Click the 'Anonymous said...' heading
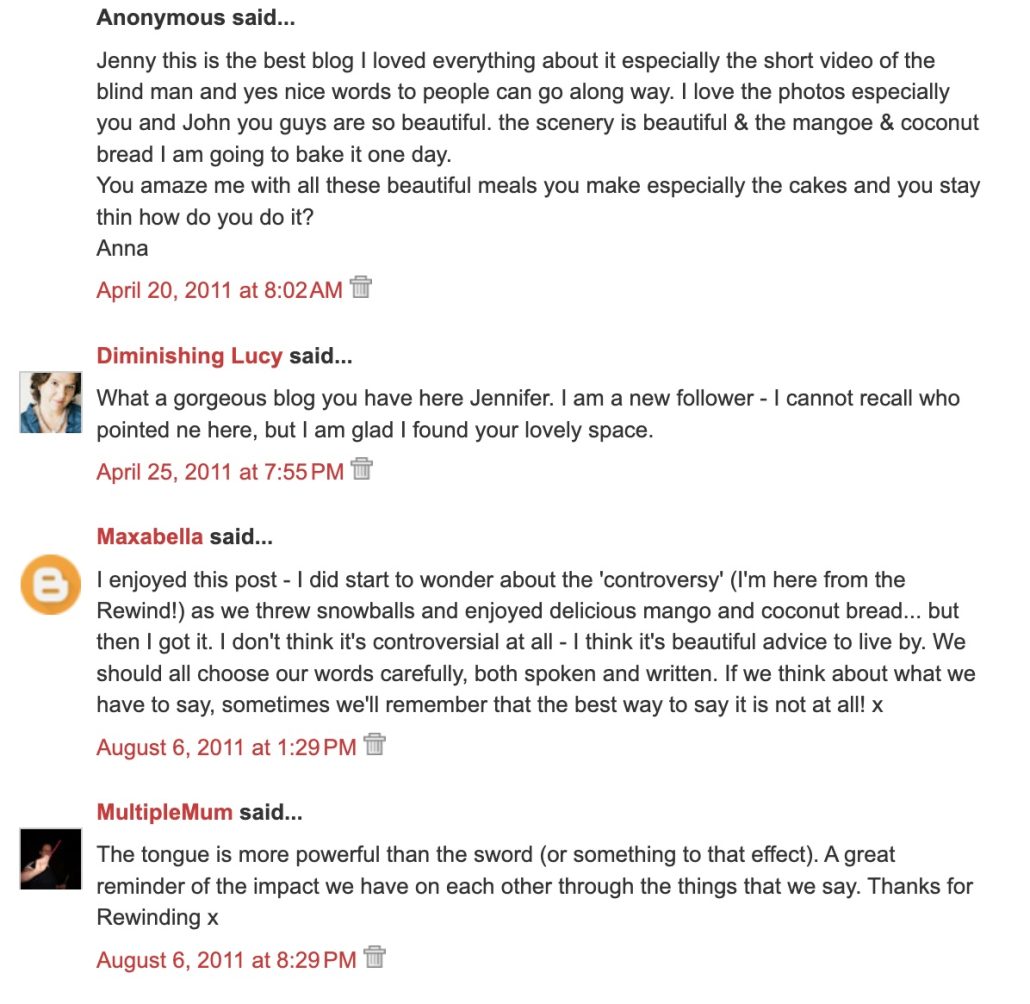 pos(195,18)
